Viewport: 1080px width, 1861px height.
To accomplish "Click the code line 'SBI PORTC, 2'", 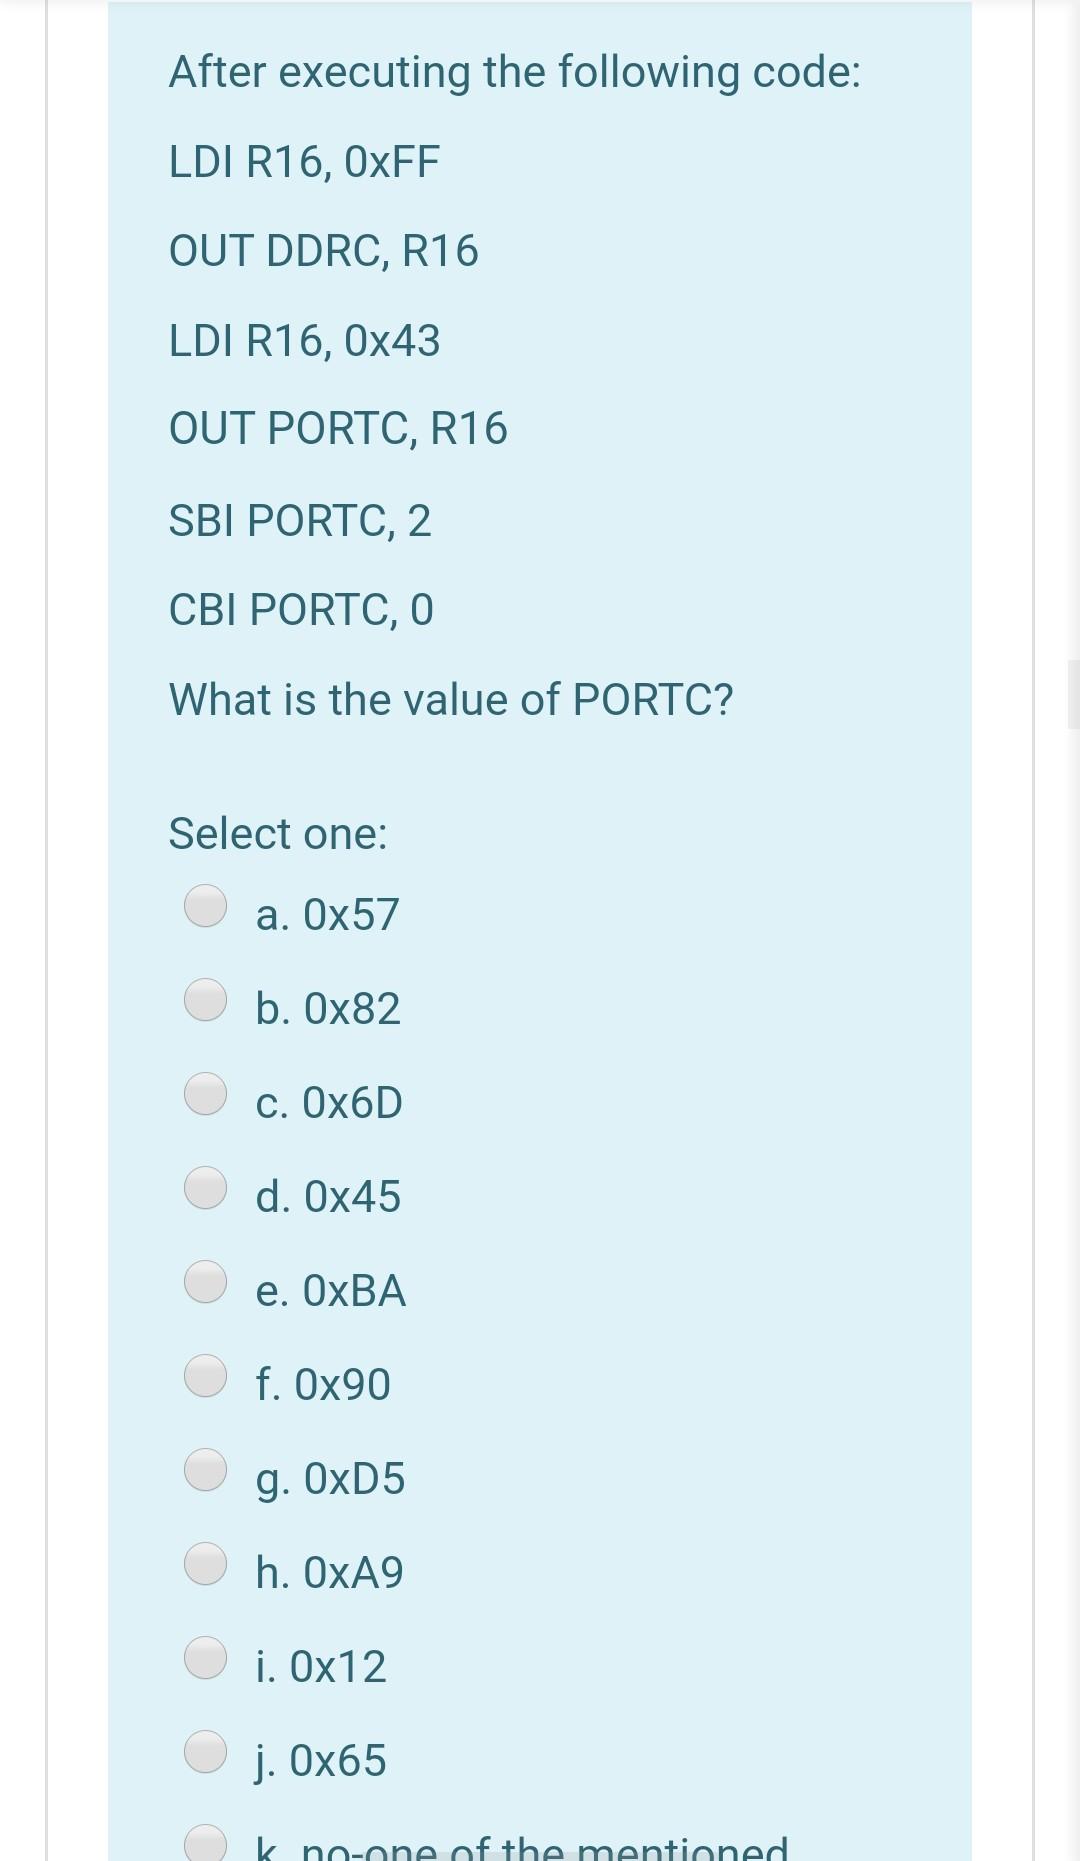I will click(x=300, y=520).
